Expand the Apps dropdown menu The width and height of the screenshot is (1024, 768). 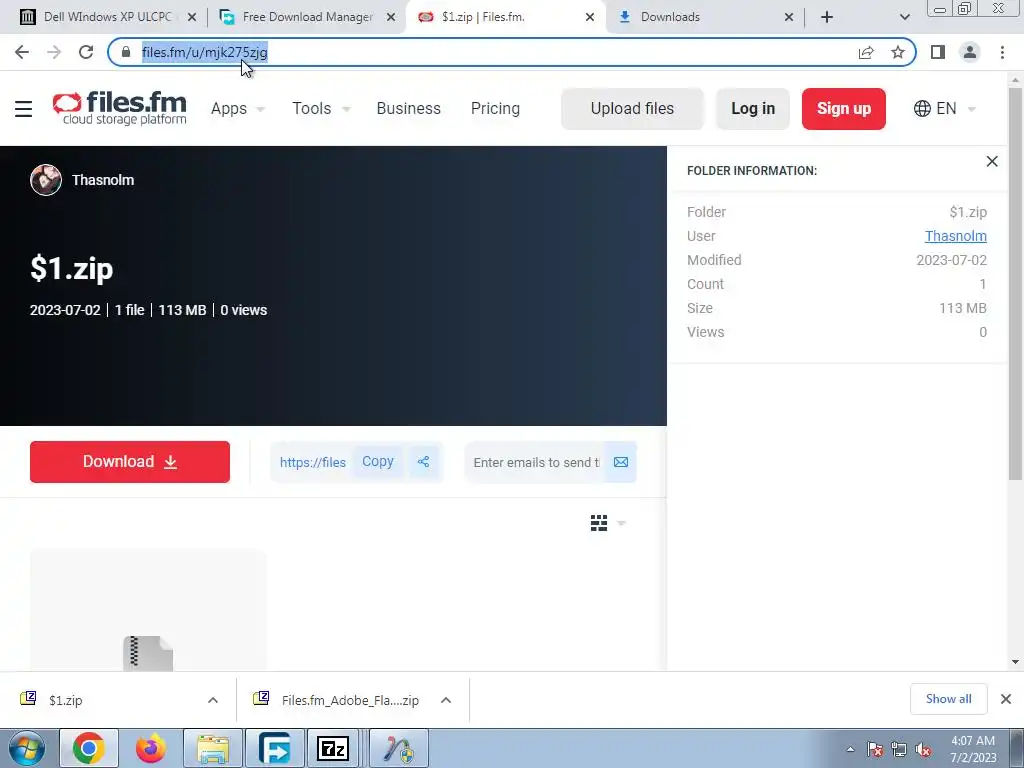(238, 108)
